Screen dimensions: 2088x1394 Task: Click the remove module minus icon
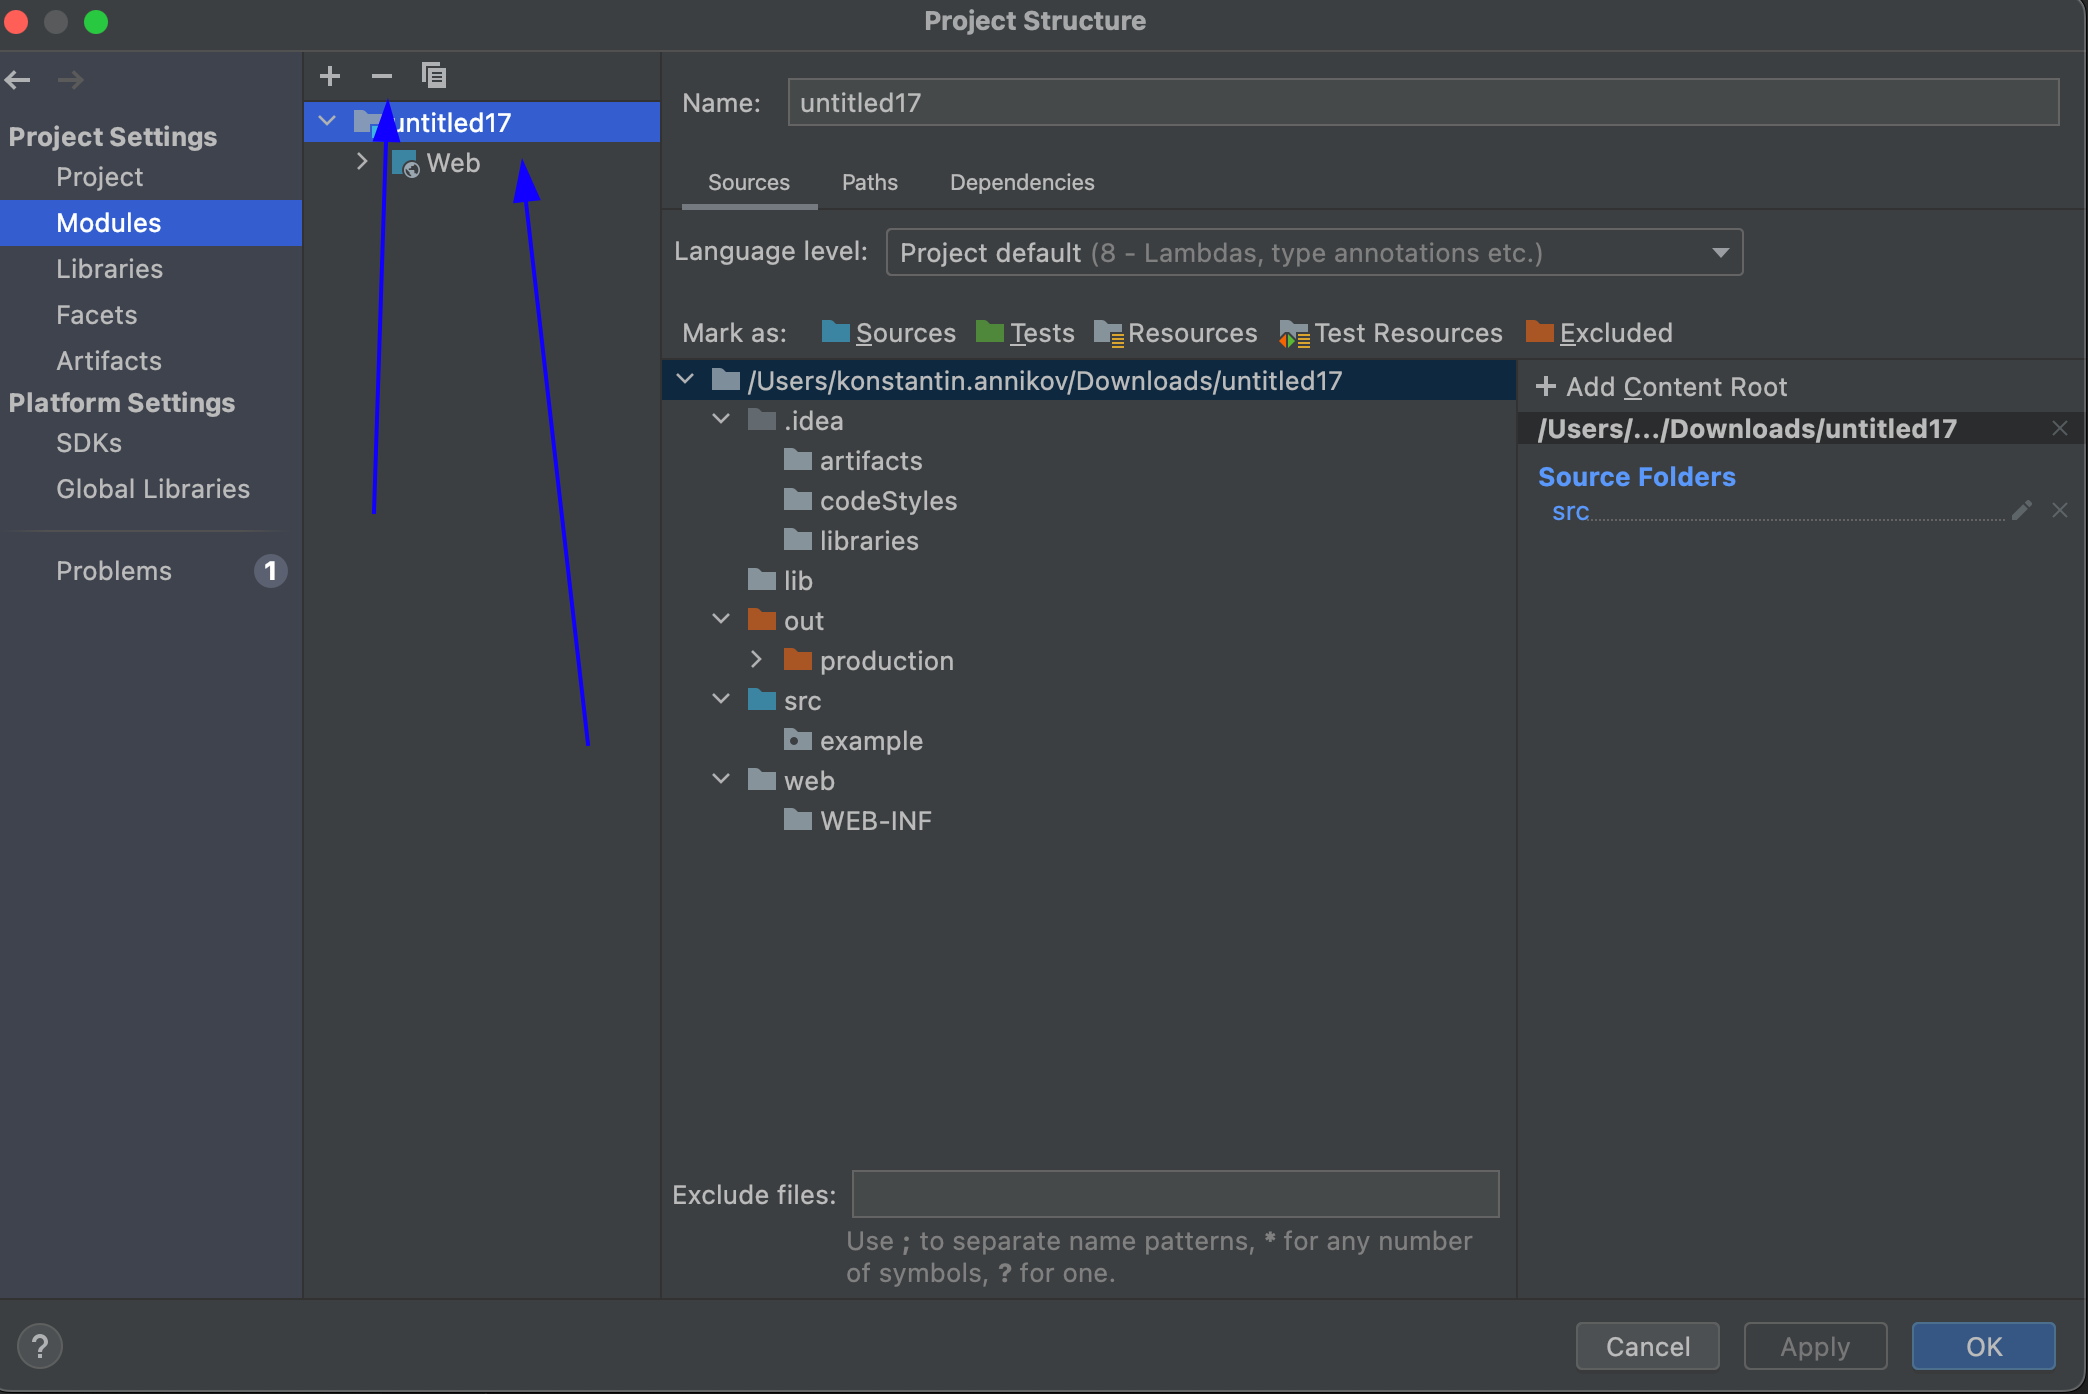click(382, 76)
